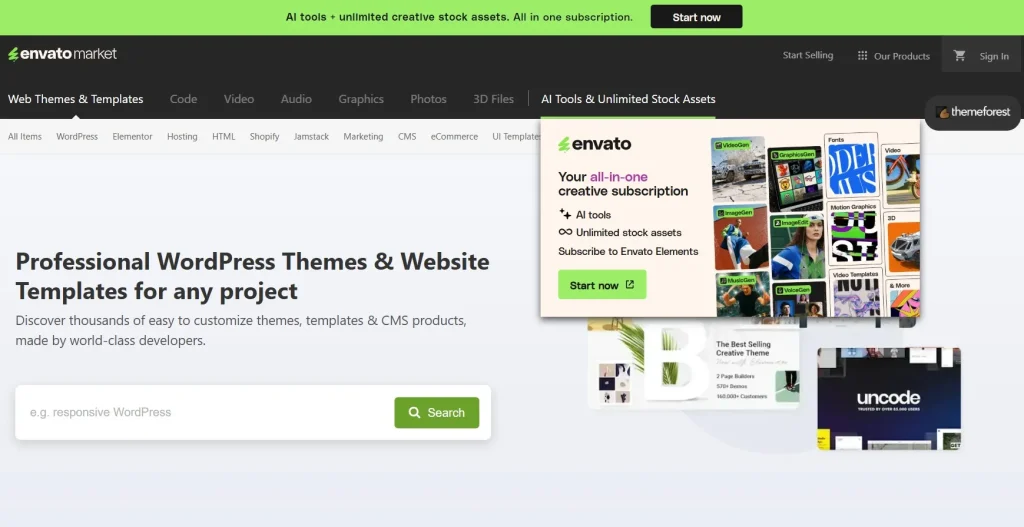The width and height of the screenshot is (1024, 527).
Task: Open the HTML submenu
Action: 223,136
